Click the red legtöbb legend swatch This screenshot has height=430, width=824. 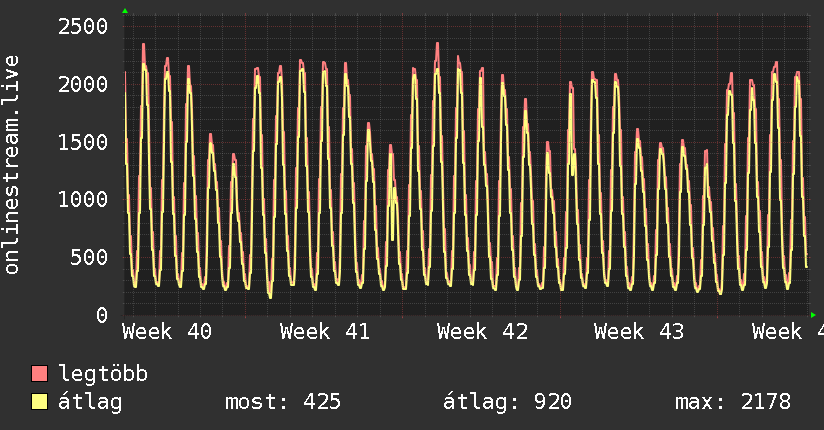tap(39, 375)
